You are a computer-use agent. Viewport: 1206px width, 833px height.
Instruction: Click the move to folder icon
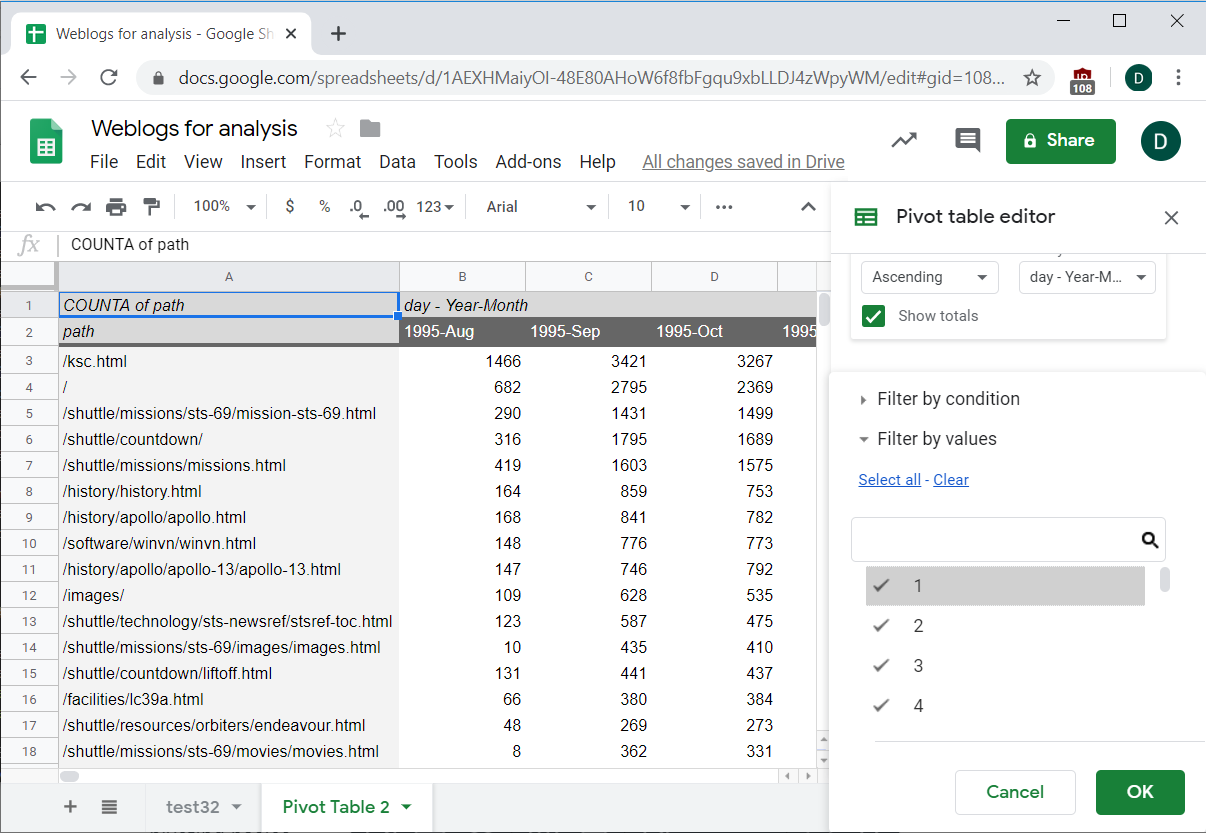(x=370, y=128)
